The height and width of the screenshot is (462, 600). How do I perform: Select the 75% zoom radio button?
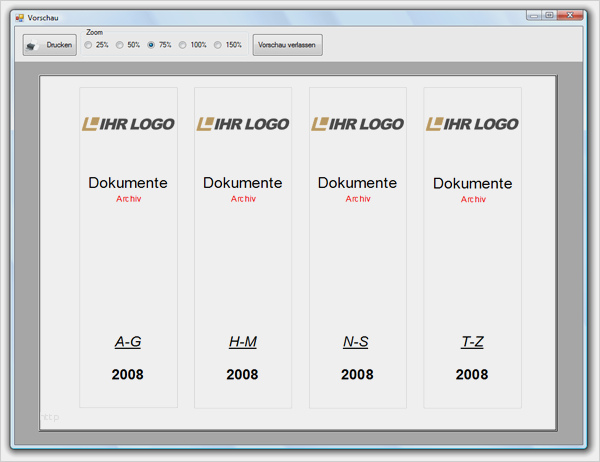151,45
